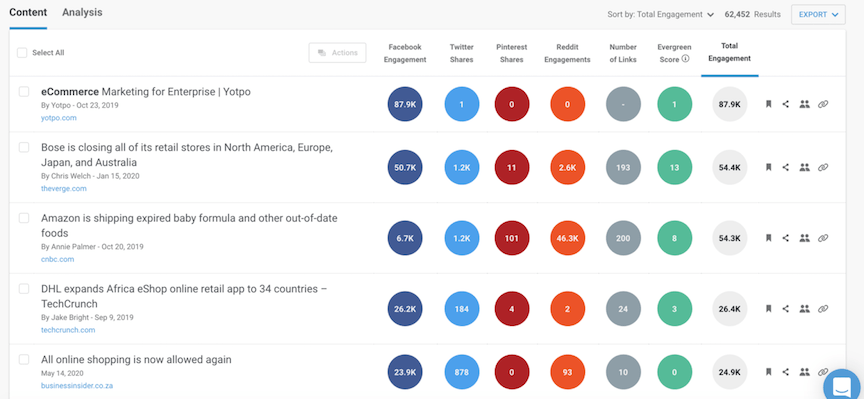Viewport: 864px width, 399px height.
Task: Open the cnbc.com domain link
Action: [x=57, y=260]
